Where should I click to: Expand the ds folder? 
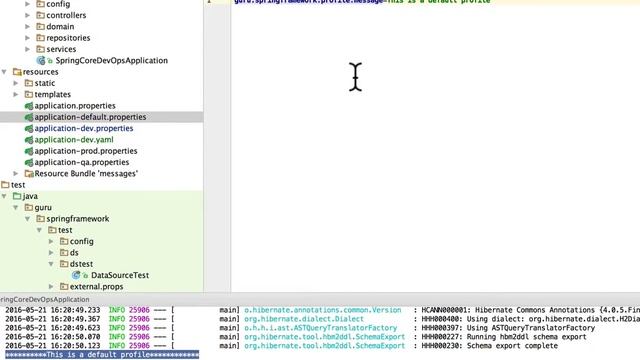(51, 253)
